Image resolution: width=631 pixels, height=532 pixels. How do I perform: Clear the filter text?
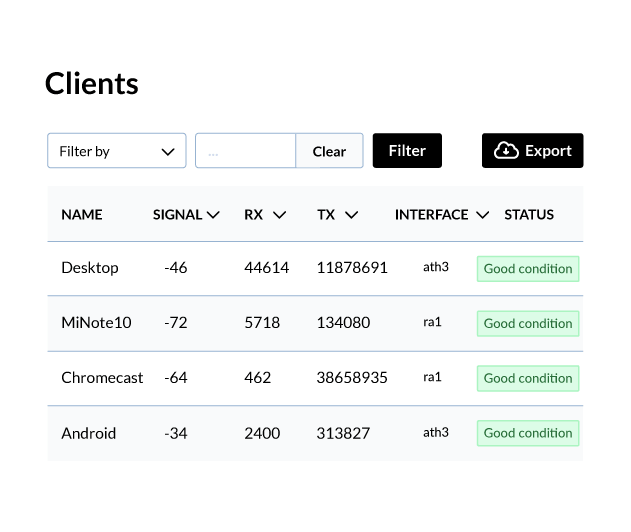tap(329, 151)
